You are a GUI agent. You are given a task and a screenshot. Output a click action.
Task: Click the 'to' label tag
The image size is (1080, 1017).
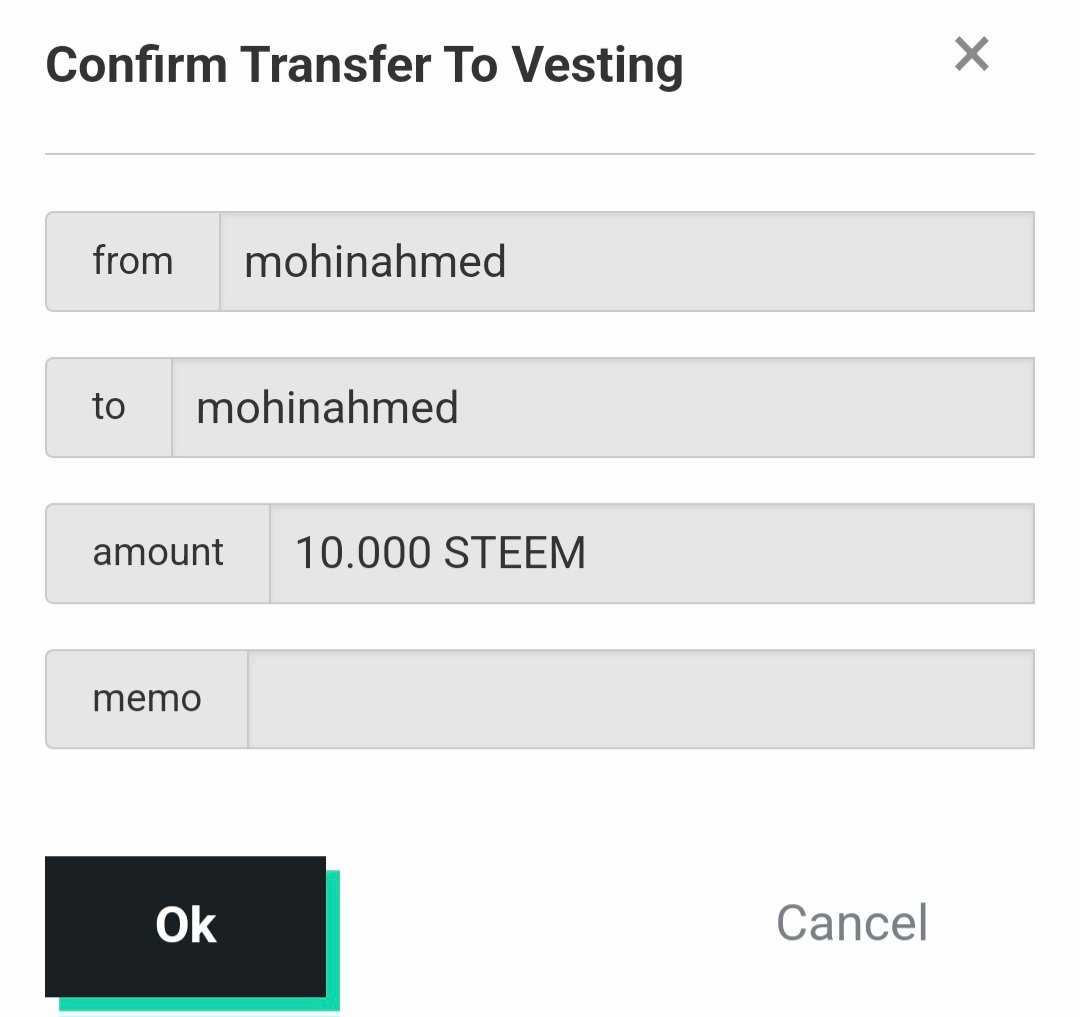pyautogui.click(x=109, y=407)
